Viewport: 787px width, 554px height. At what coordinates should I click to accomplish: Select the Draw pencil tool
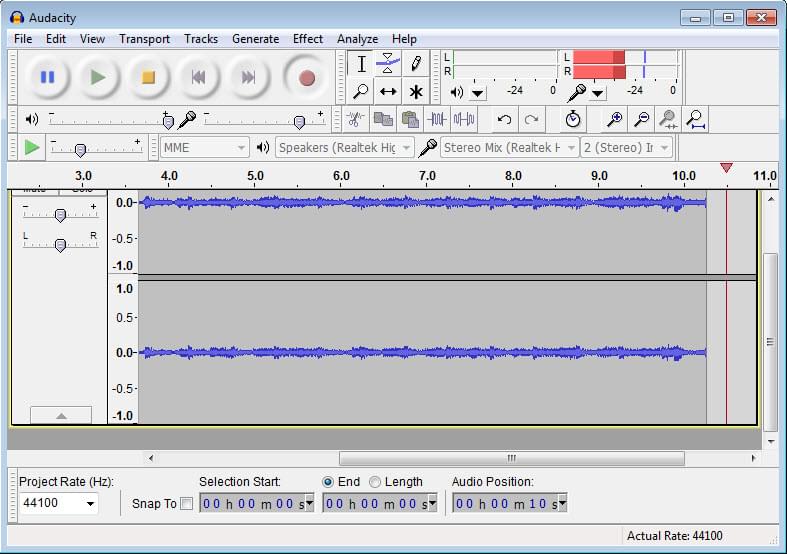tap(416, 64)
